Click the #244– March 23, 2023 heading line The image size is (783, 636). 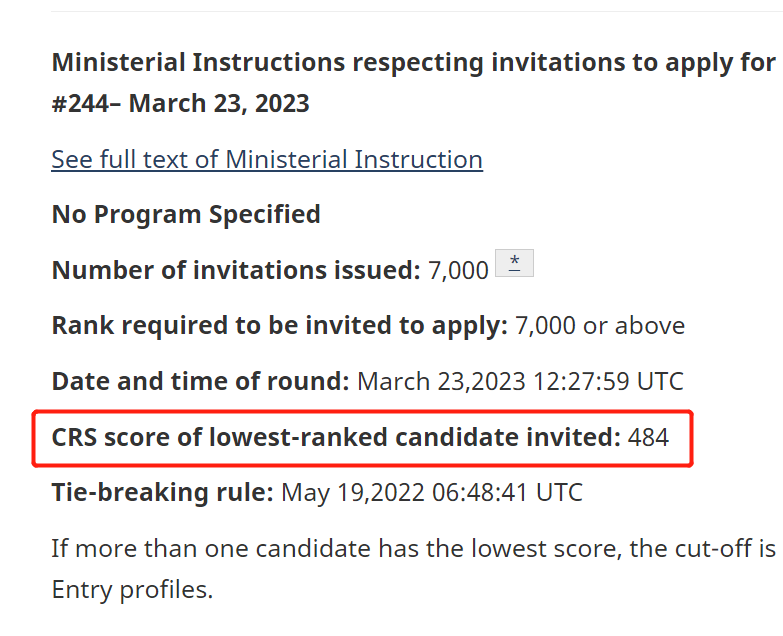180,103
